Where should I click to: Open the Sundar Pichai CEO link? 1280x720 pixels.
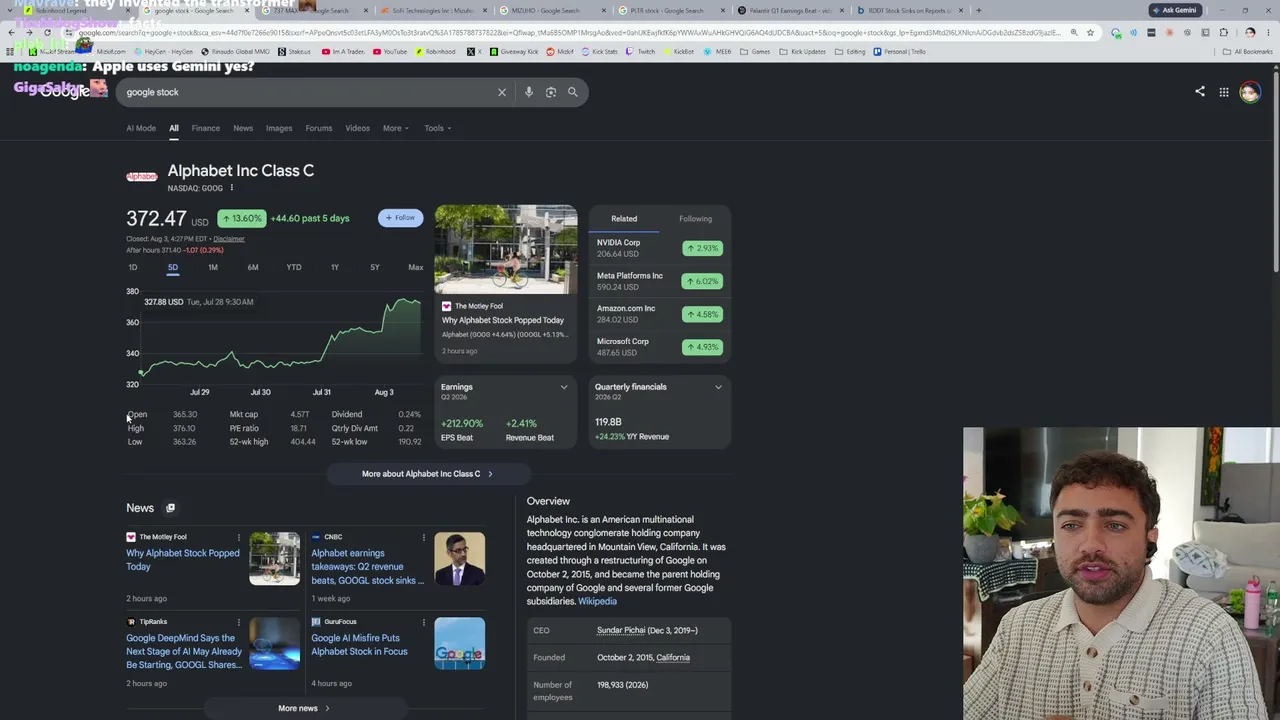621,630
